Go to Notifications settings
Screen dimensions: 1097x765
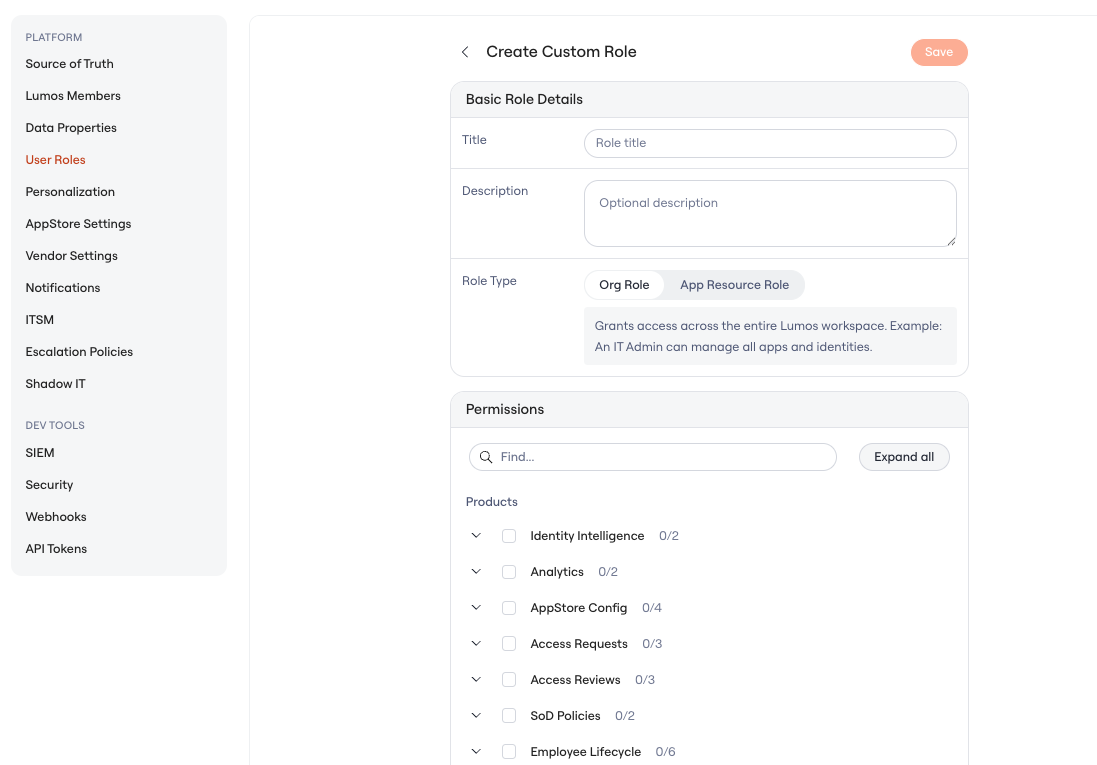(63, 288)
